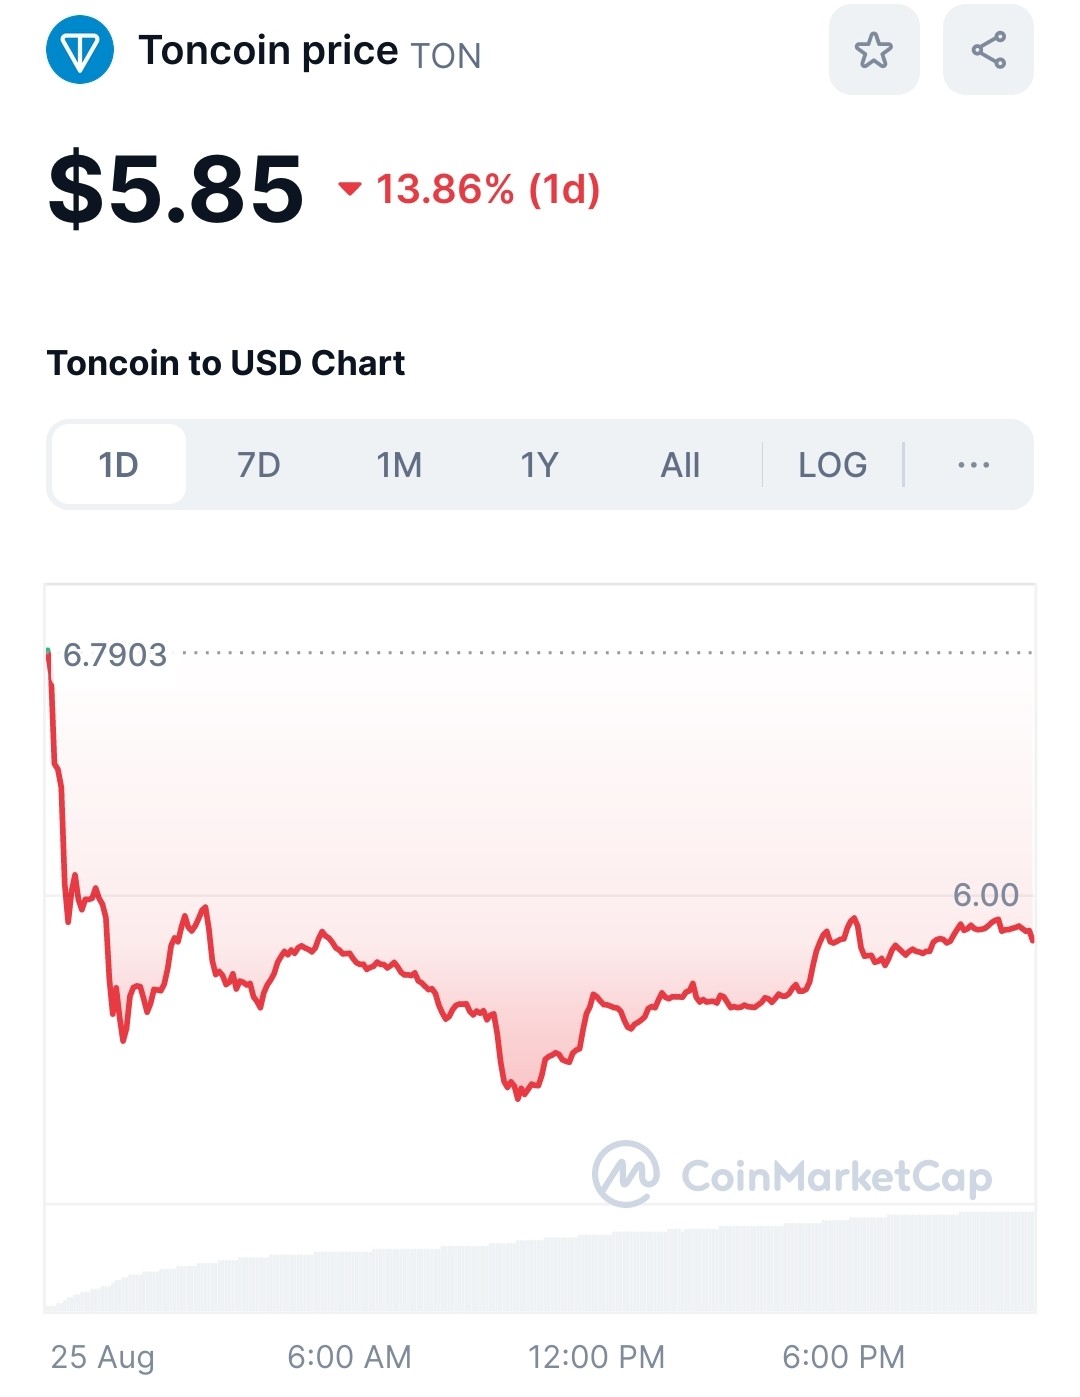Tap the volume bars area below chart
Image resolution: width=1080 pixels, height=1397 pixels.
pyautogui.click(x=540, y=1262)
